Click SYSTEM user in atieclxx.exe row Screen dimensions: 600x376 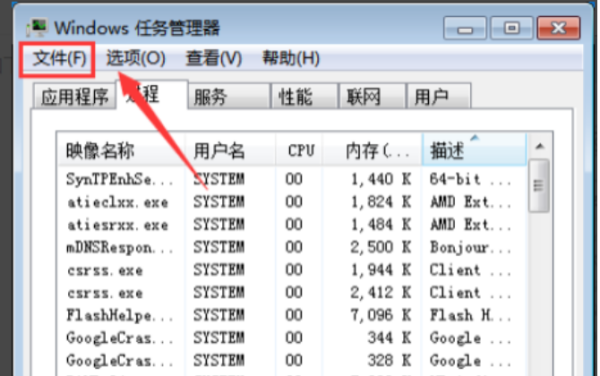coord(218,202)
